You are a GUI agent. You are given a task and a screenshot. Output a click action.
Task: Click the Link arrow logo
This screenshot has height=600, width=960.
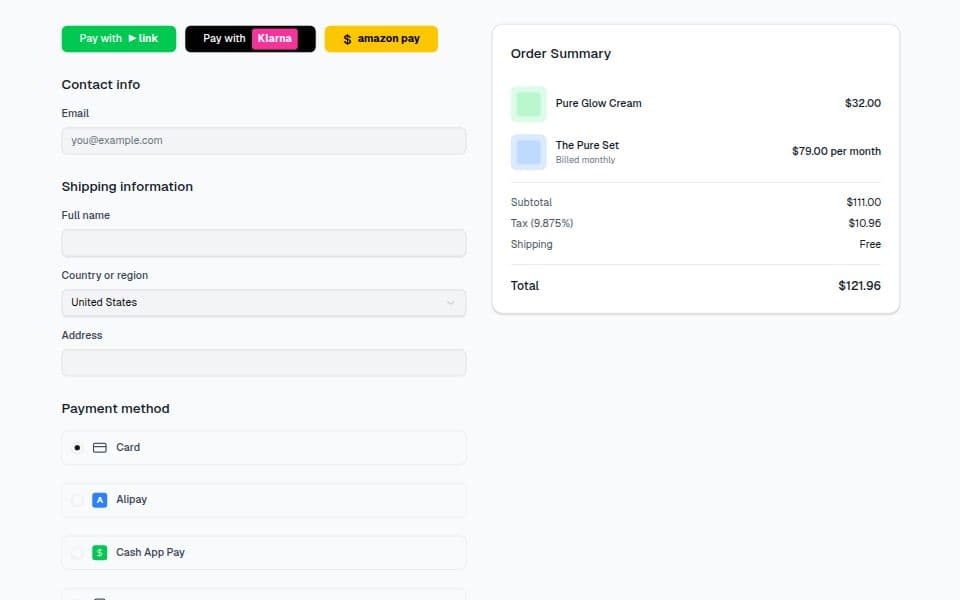[130, 38]
